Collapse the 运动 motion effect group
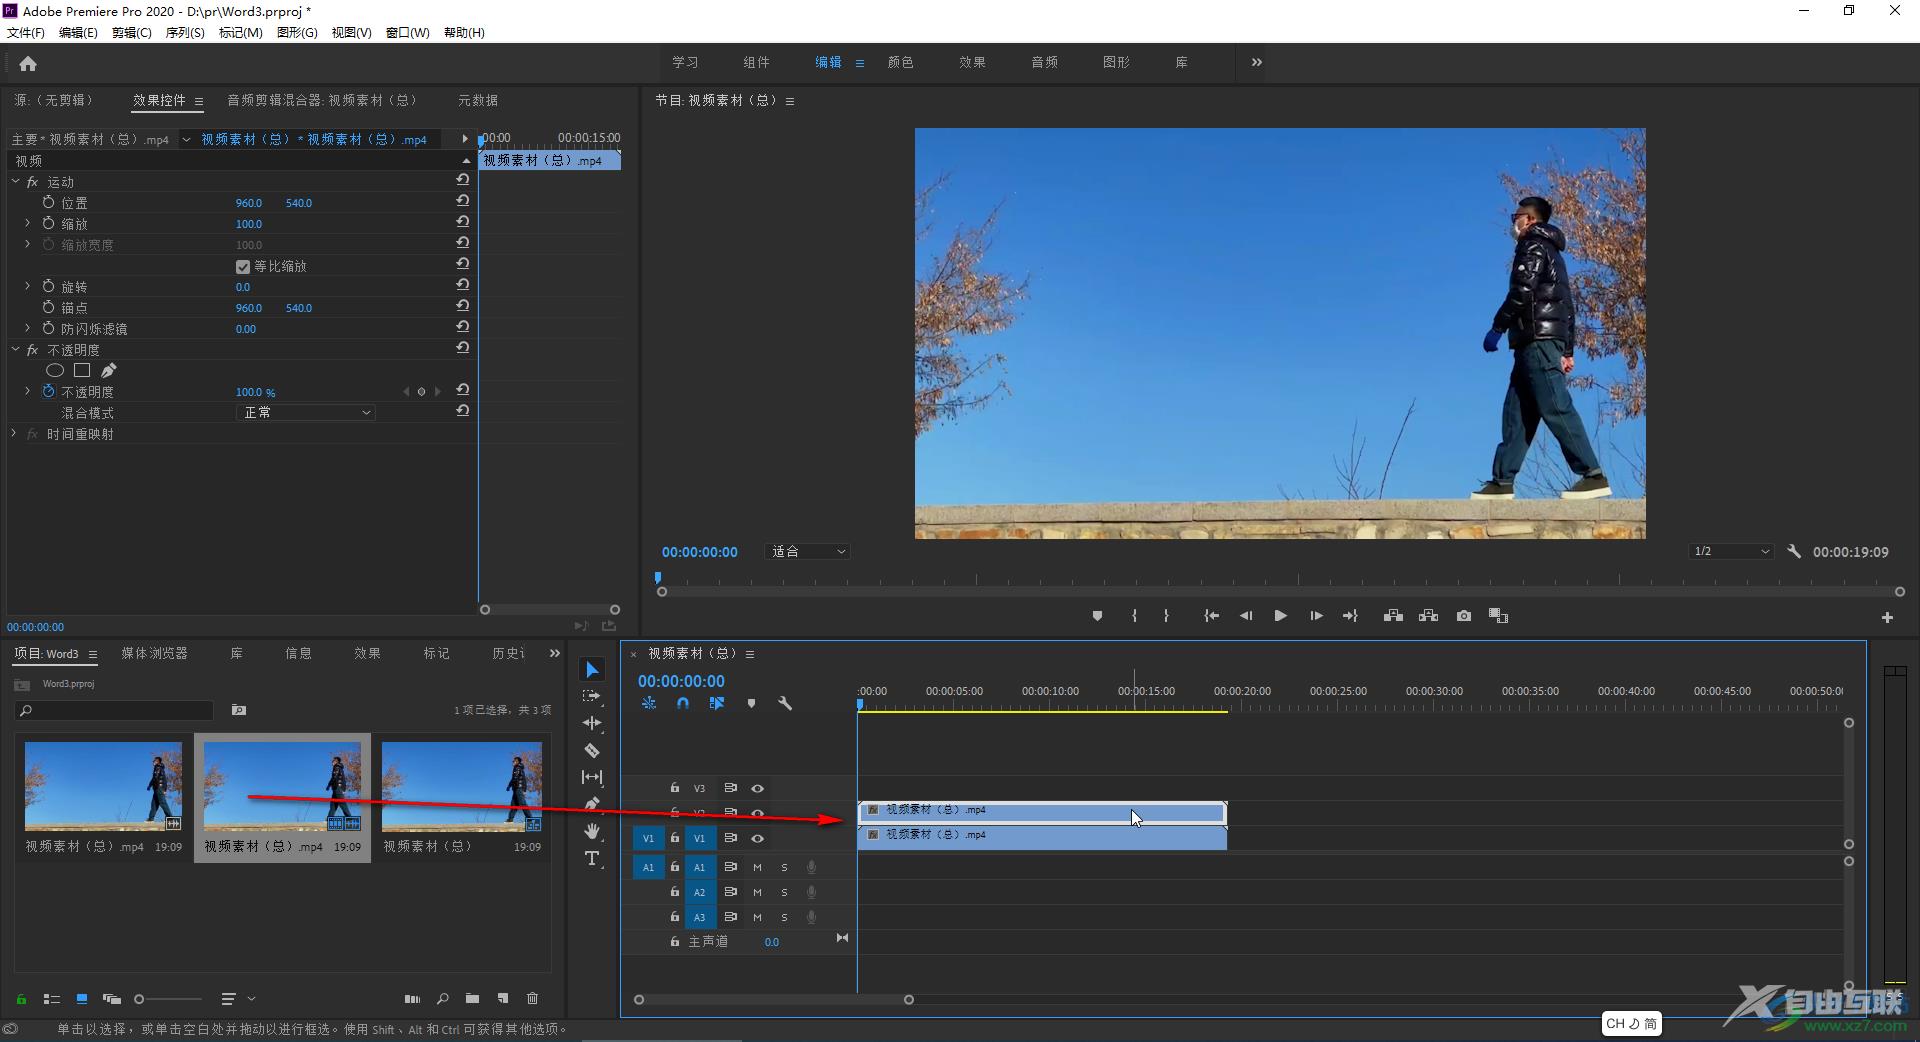The height and width of the screenshot is (1042, 1920). [x=15, y=181]
